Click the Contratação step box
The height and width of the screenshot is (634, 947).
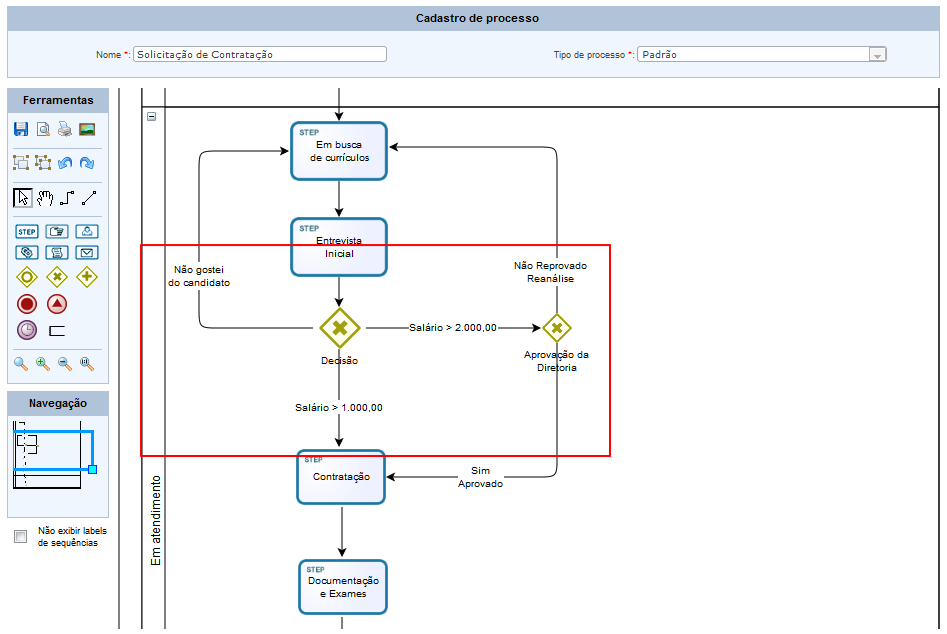(341, 477)
